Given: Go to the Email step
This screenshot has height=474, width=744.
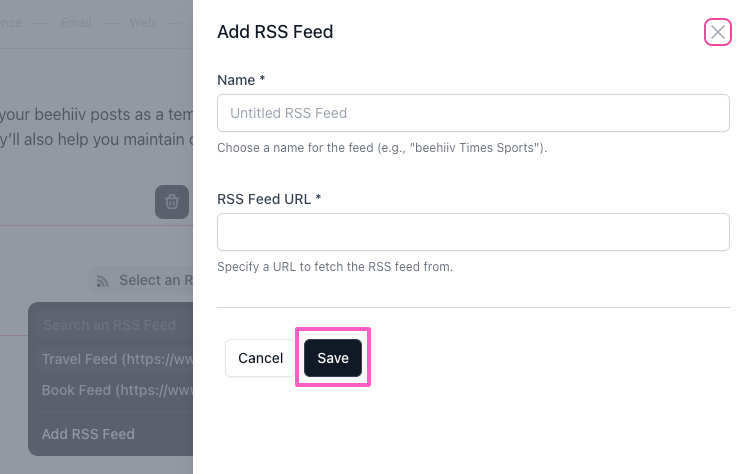Looking at the screenshot, I should [x=76, y=21].
